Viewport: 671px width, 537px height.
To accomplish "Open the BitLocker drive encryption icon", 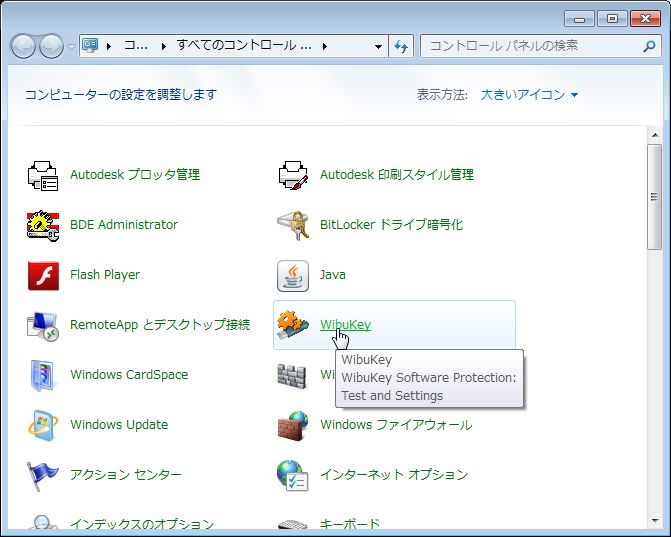I will [293, 225].
